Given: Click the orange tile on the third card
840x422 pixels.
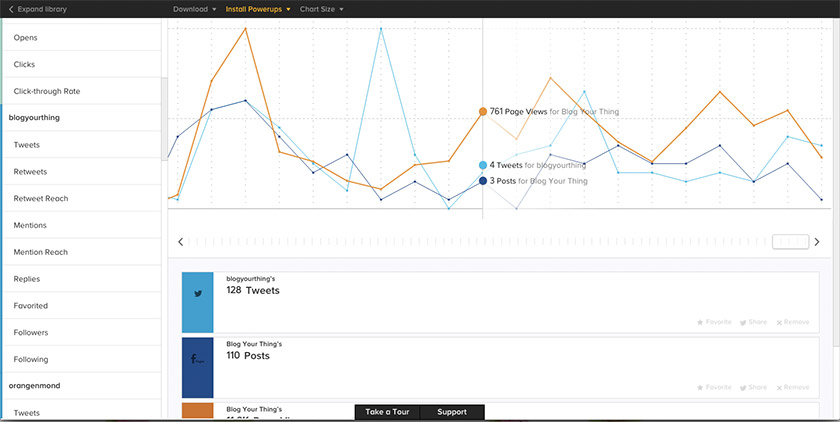Looking at the screenshot, I should (x=198, y=411).
